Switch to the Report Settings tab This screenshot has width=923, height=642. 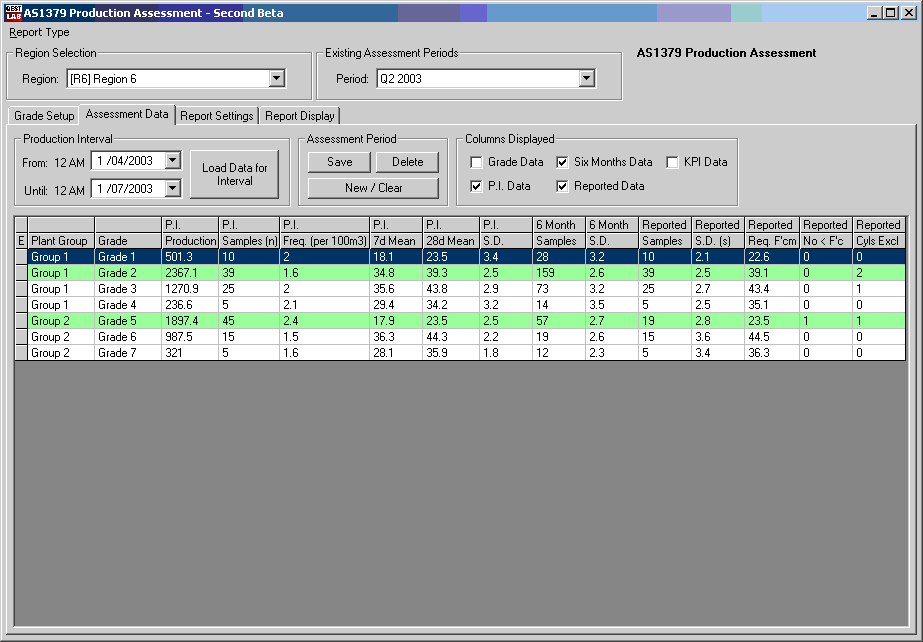pos(216,116)
